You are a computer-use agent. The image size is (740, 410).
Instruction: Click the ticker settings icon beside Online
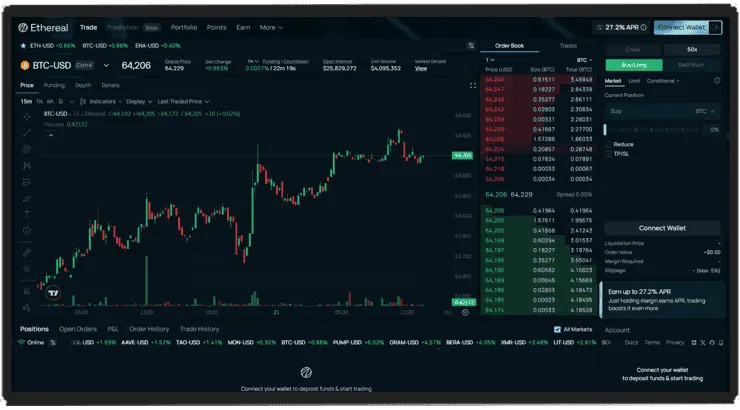pyautogui.click(x=52, y=343)
